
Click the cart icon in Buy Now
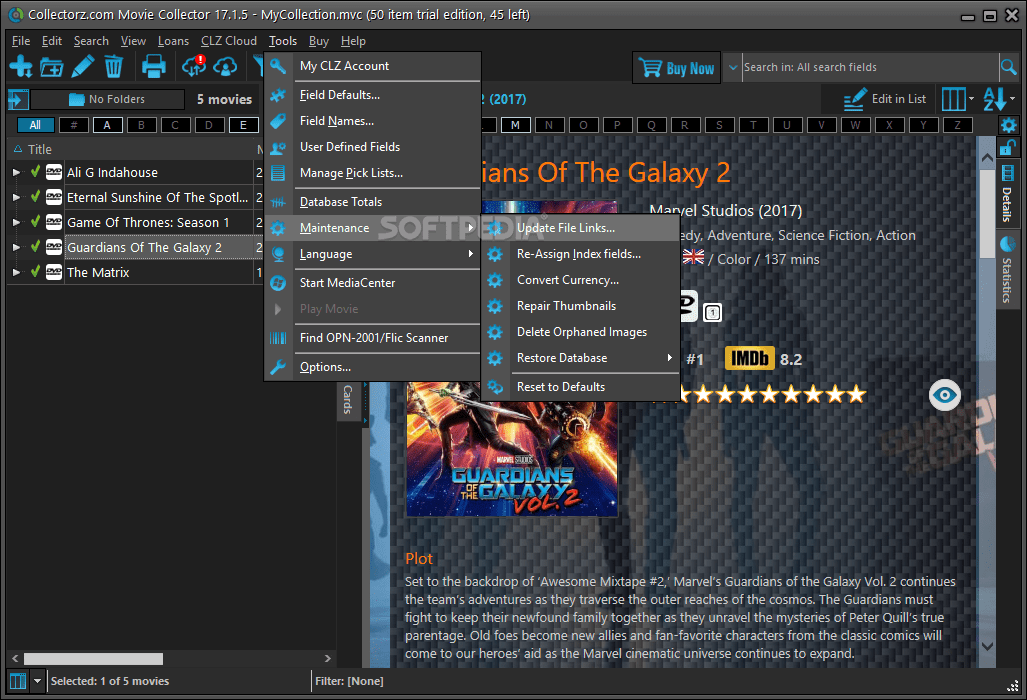[650, 67]
